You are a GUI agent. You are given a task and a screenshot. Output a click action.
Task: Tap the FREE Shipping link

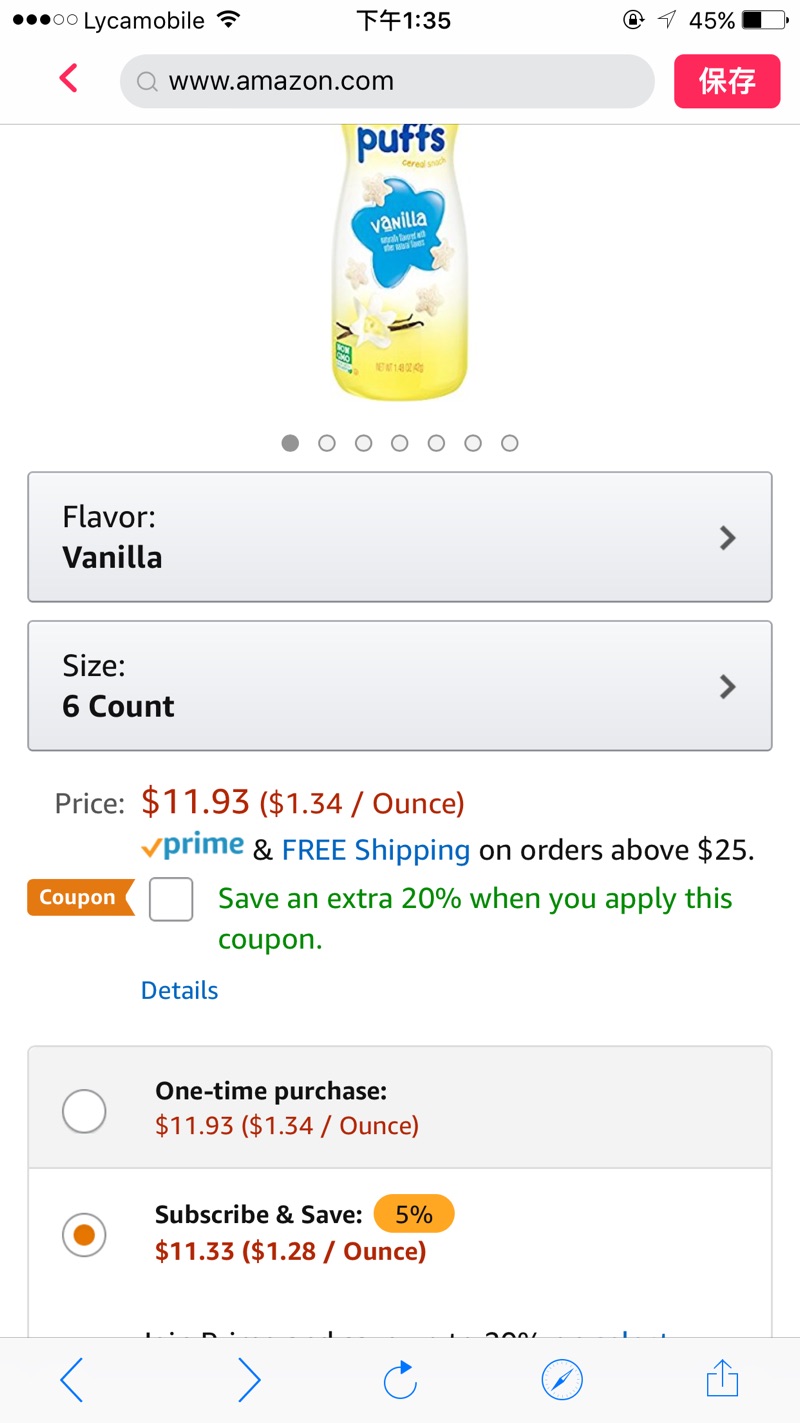click(376, 850)
